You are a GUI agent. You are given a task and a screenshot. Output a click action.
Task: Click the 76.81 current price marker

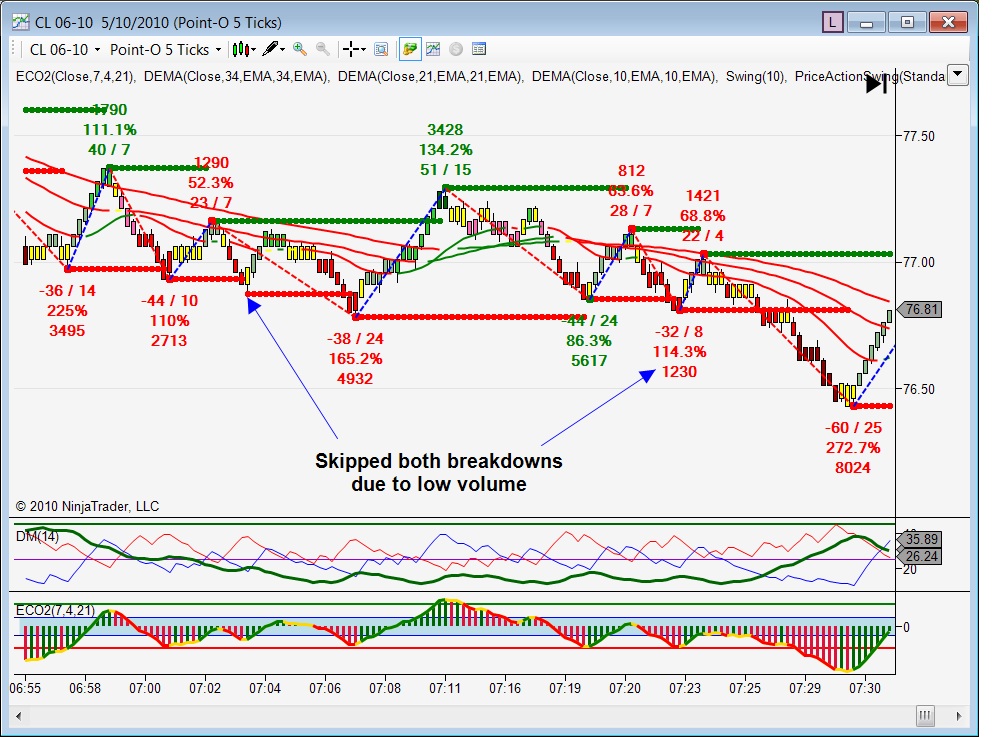pyautogui.click(x=920, y=309)
